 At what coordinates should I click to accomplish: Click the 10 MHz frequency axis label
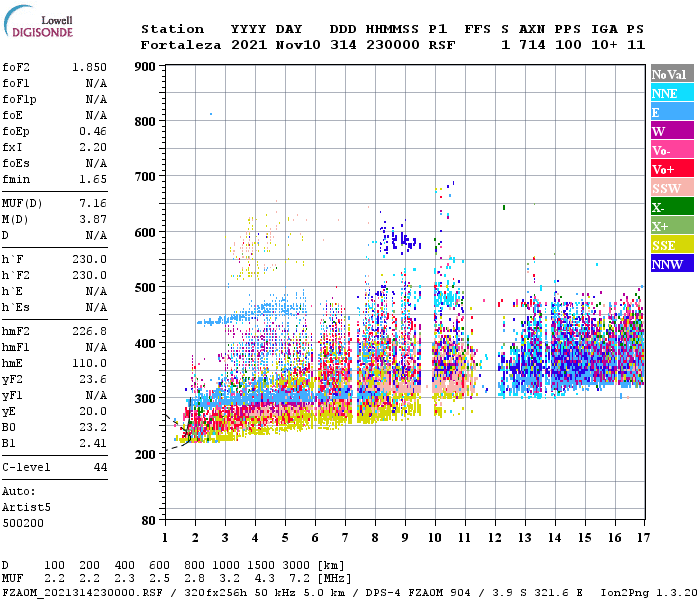pyautogui.click(x=435, y=538)
